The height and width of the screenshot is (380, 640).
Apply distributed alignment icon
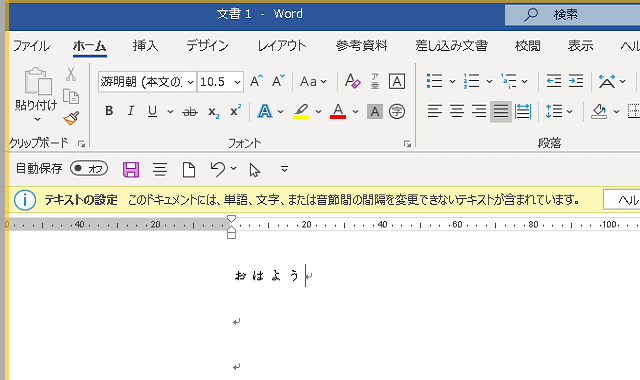(523, 111)
